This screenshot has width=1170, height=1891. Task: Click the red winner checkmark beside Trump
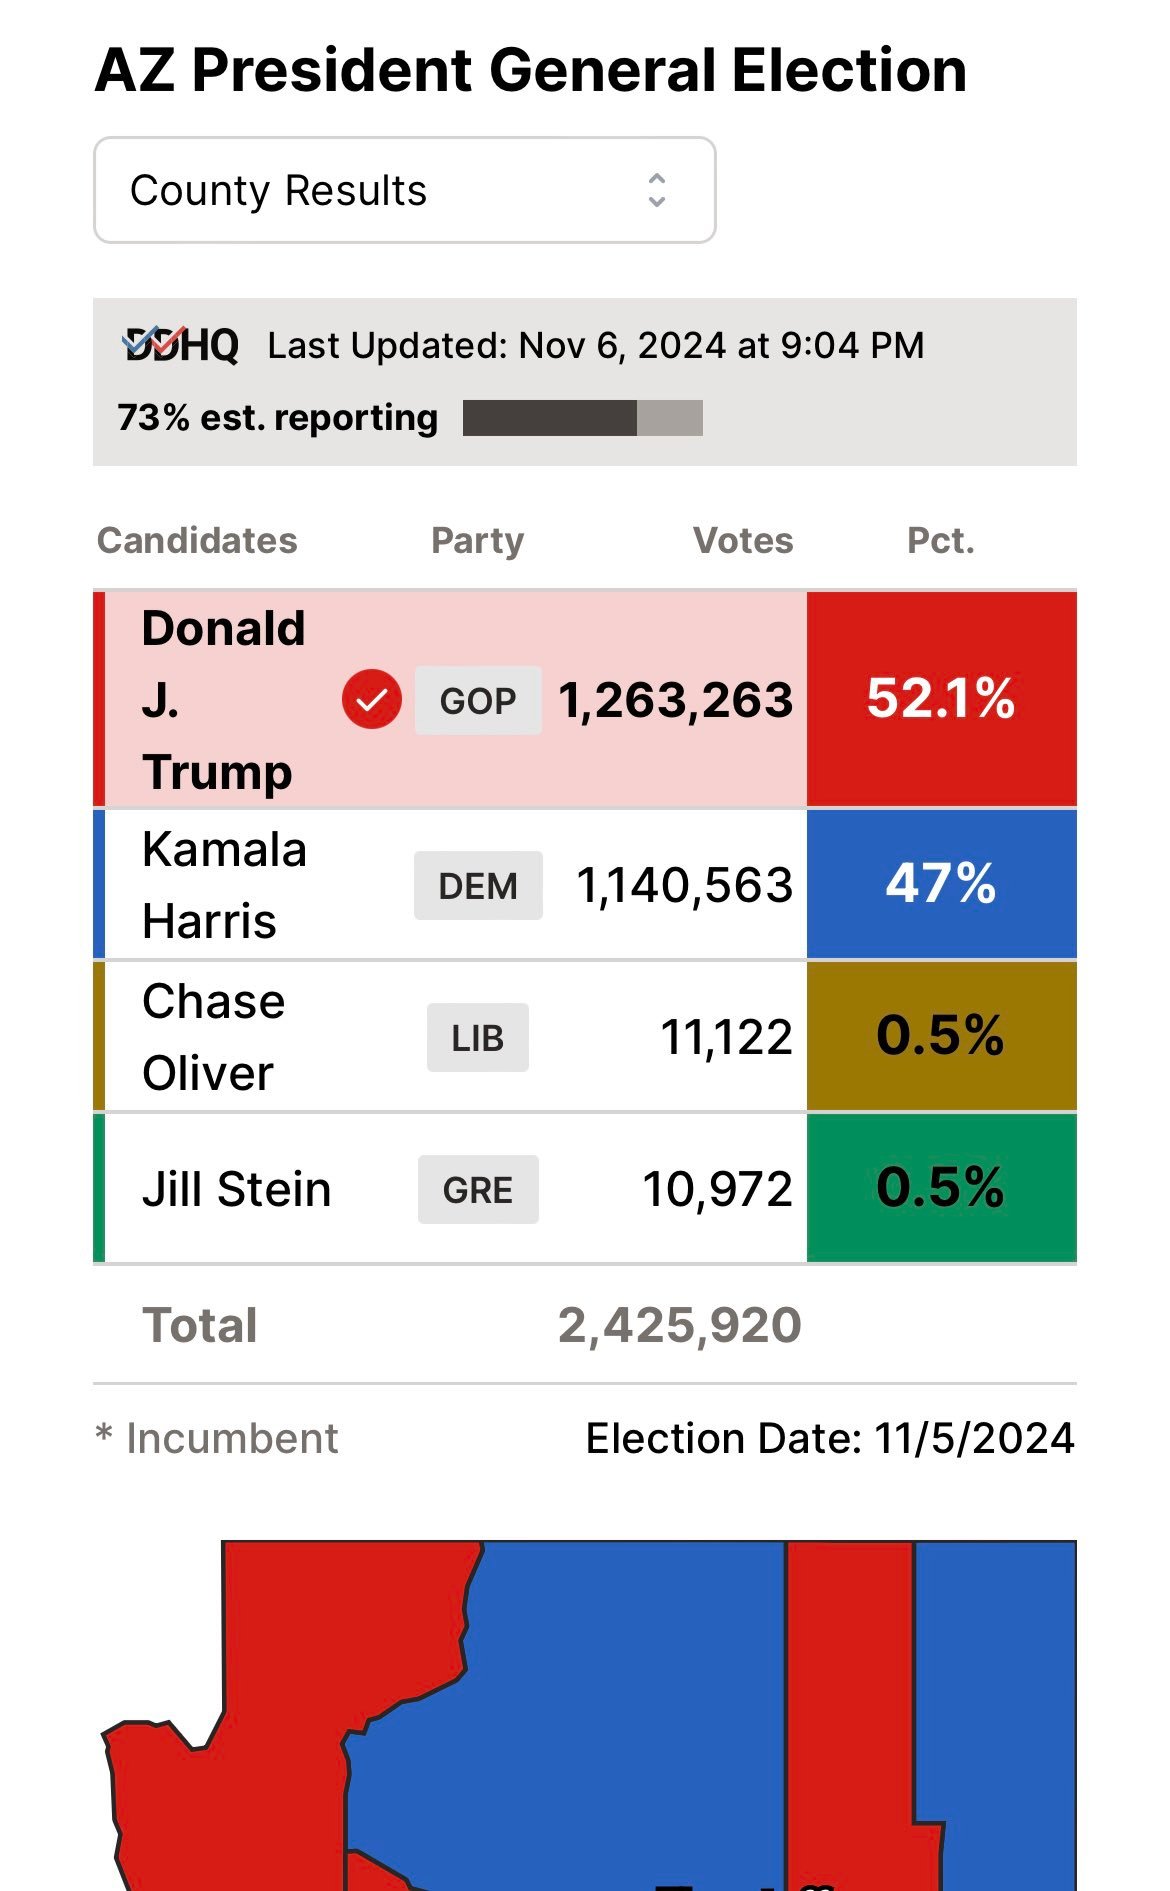(371, 700)
